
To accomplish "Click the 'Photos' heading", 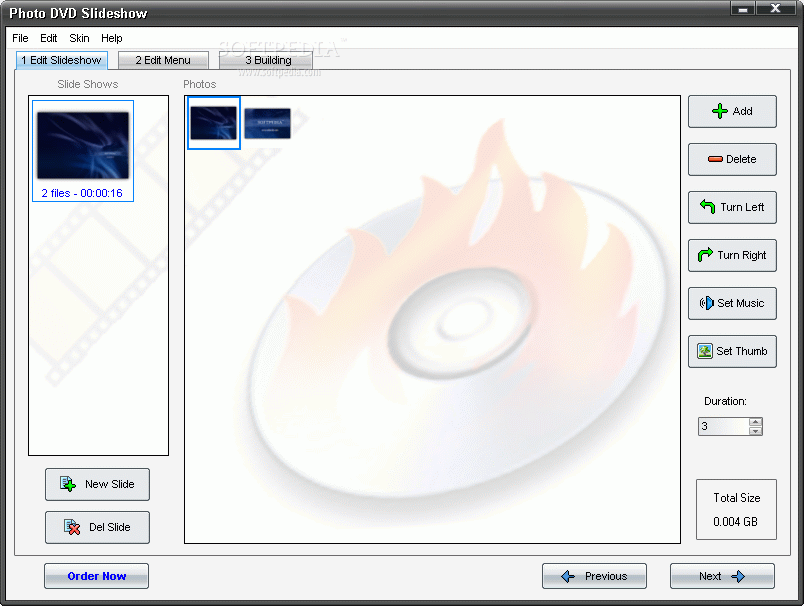I will pyautogui.click(x=199, y=84).
